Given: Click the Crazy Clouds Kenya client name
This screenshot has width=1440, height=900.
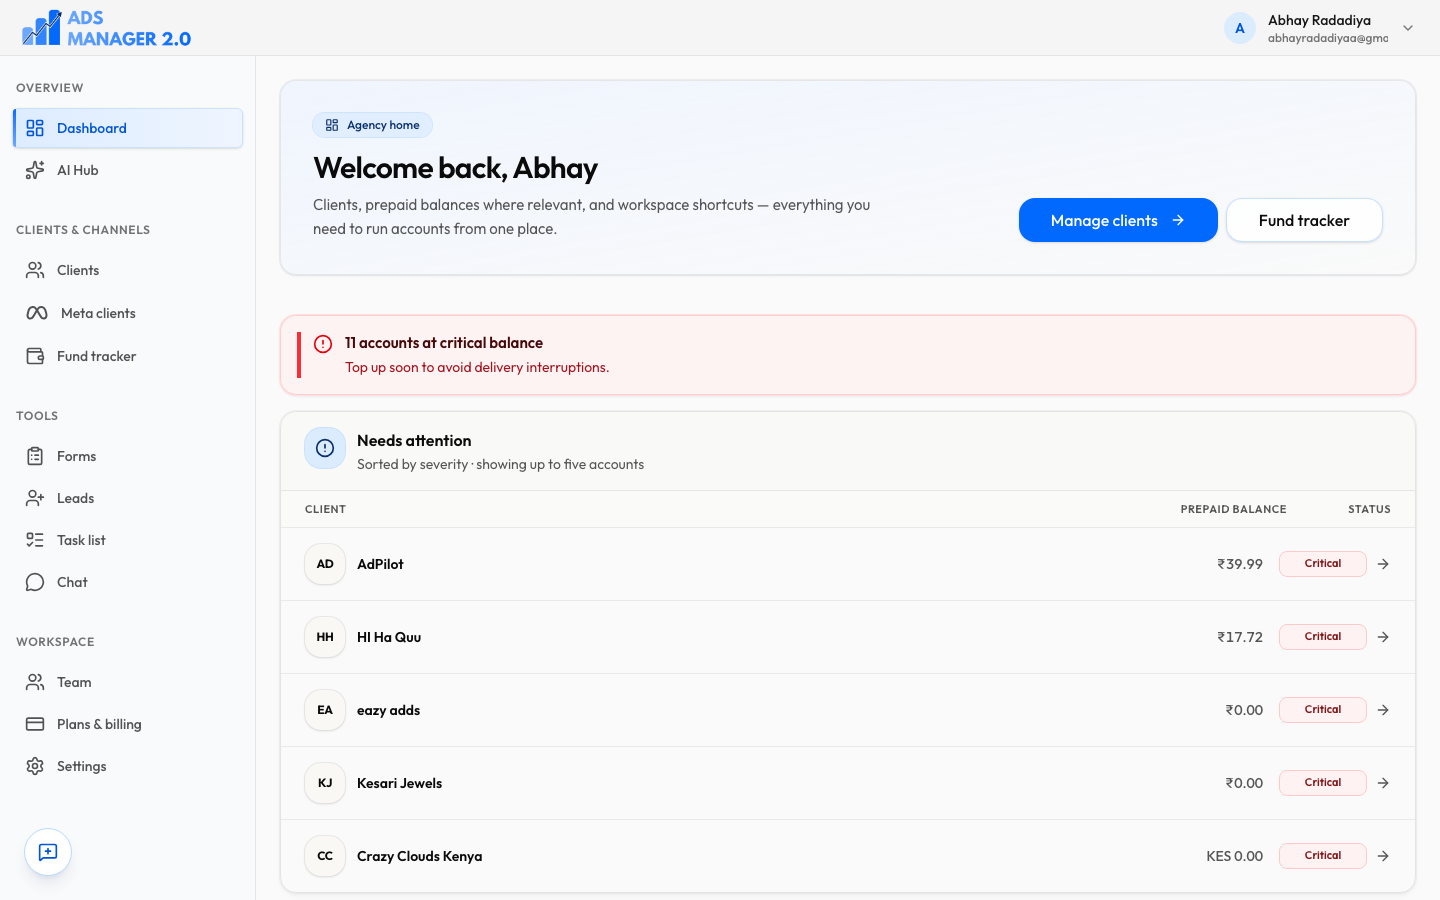Looking at the screenshot, I should pos(419,856).
